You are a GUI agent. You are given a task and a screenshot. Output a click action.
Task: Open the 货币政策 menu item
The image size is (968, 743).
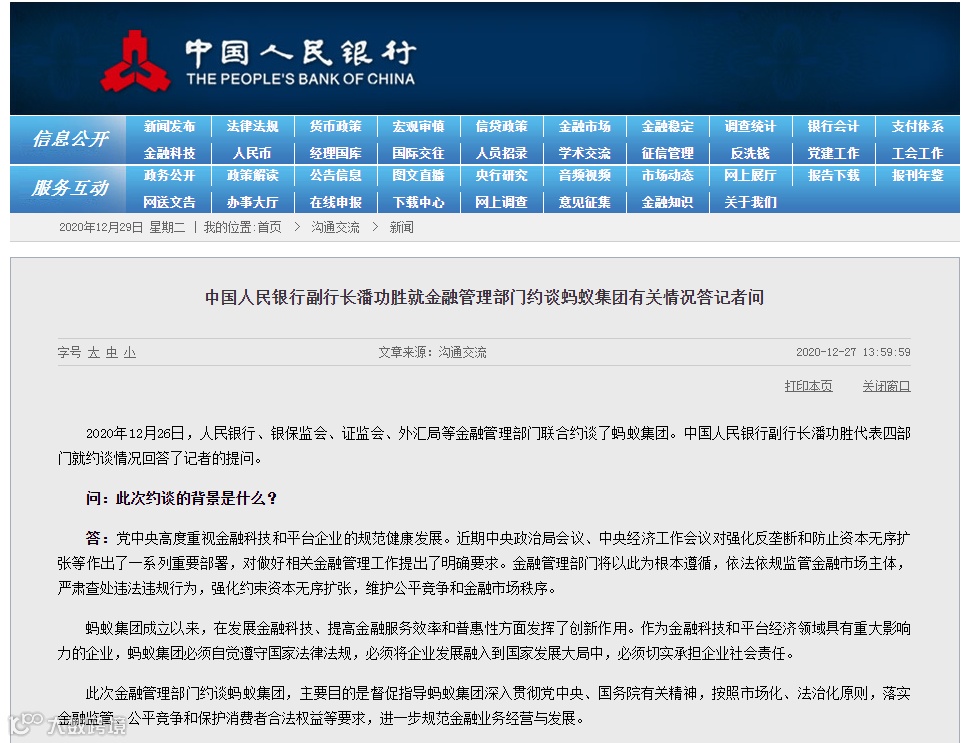(335, 127)
